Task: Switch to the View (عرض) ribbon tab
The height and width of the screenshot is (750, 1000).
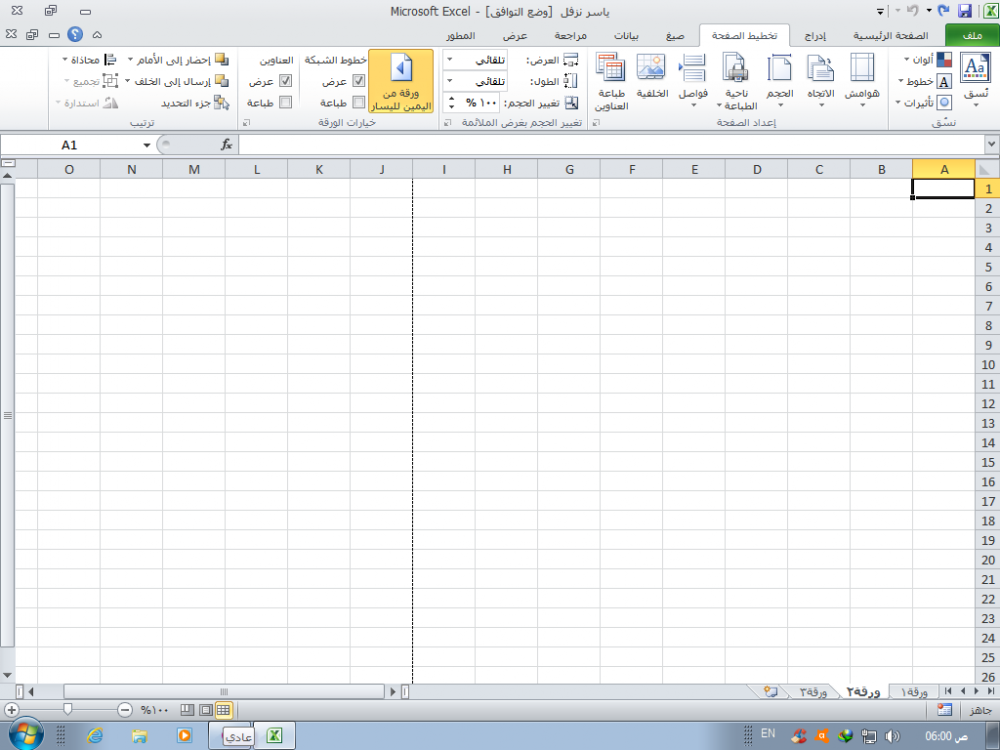Action: point(515,36)
